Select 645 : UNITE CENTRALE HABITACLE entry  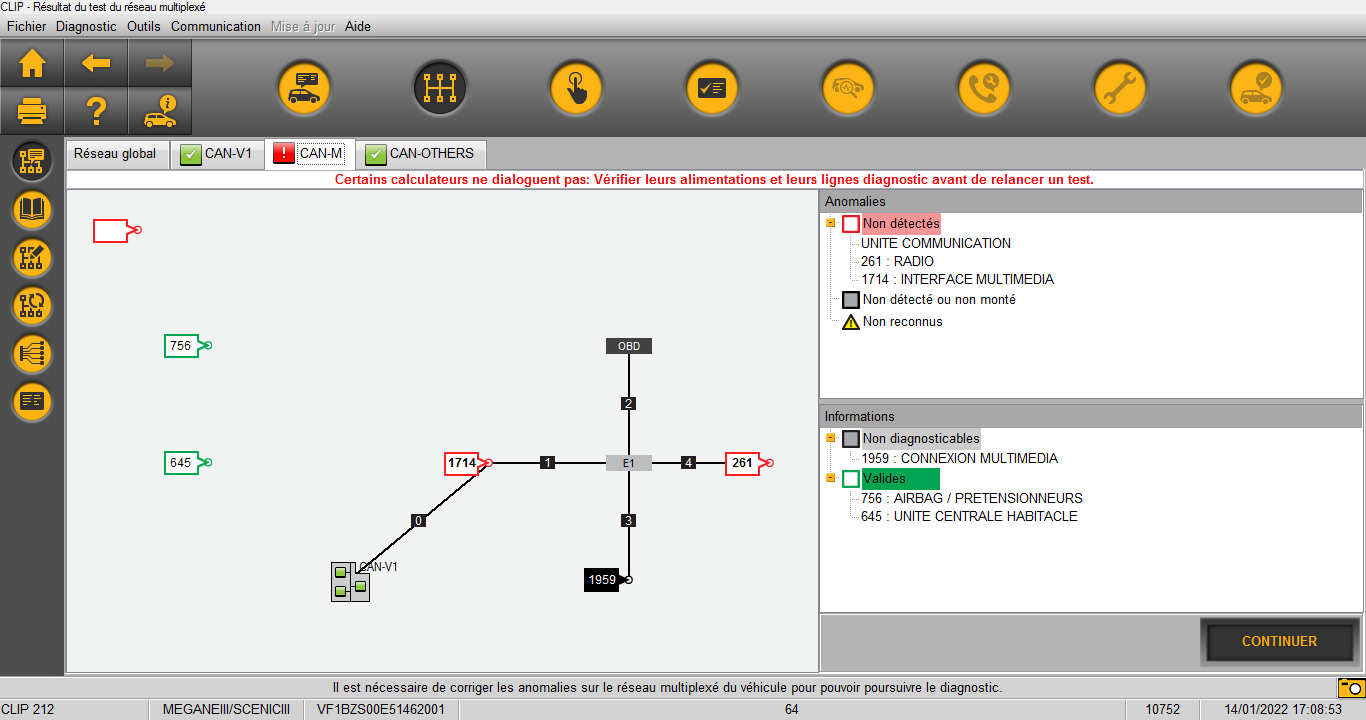(970, 517)
